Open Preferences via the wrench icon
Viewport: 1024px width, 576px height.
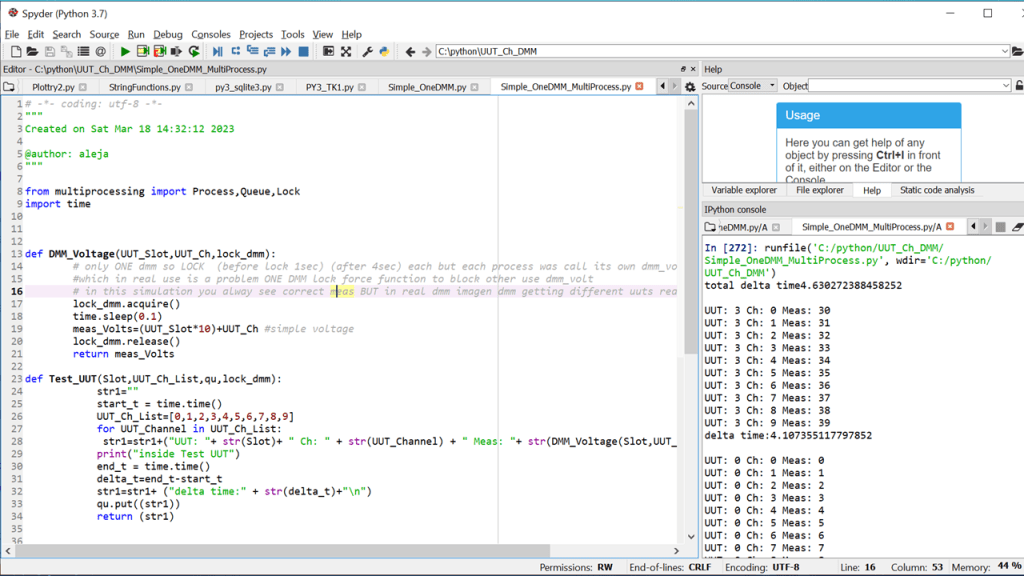tap(367, 51)
